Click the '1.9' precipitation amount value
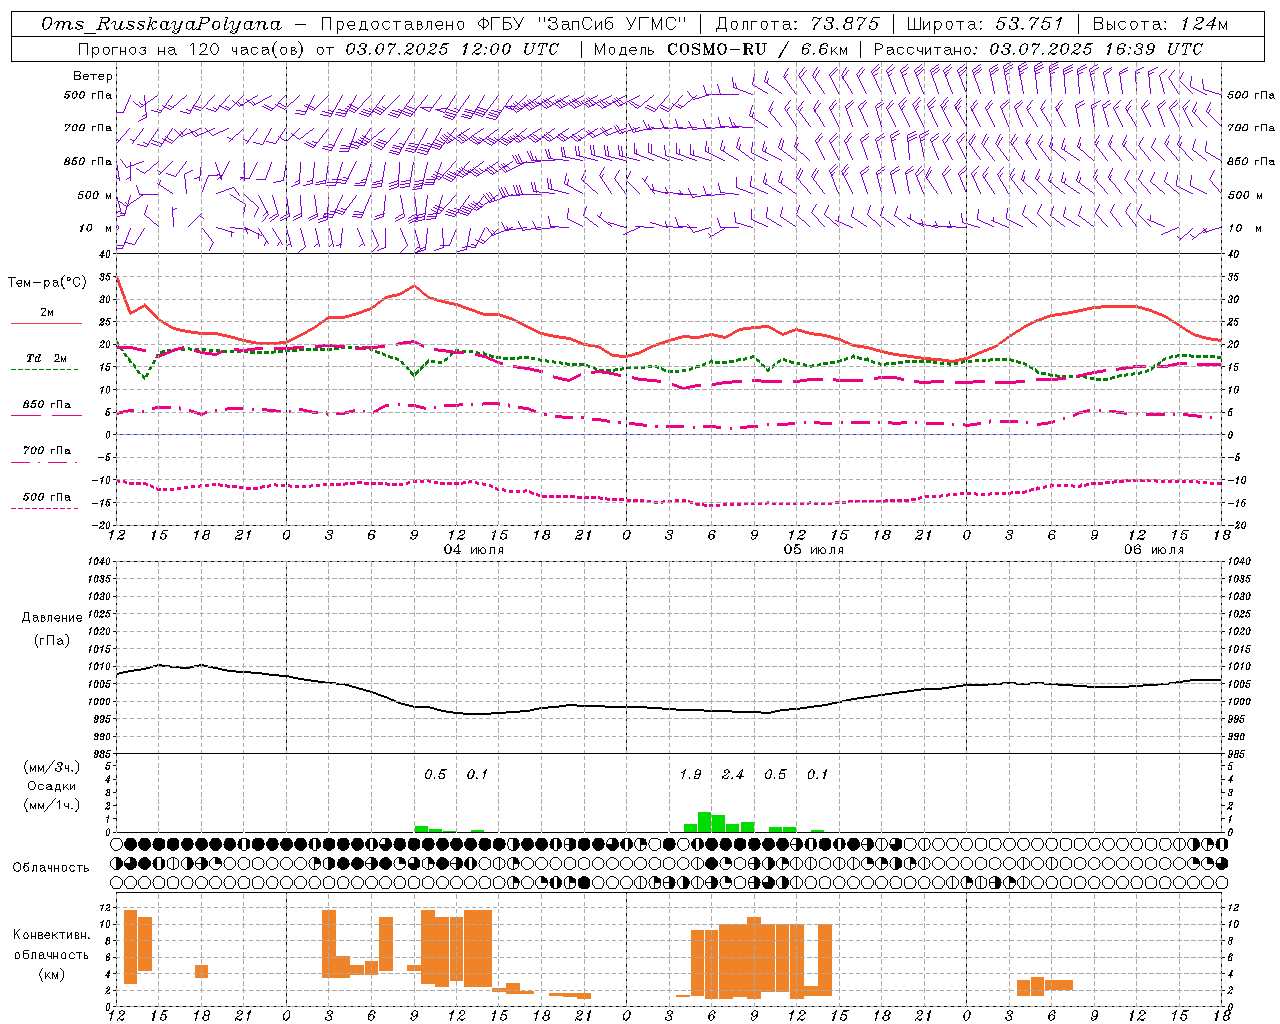 coord(690,774)
